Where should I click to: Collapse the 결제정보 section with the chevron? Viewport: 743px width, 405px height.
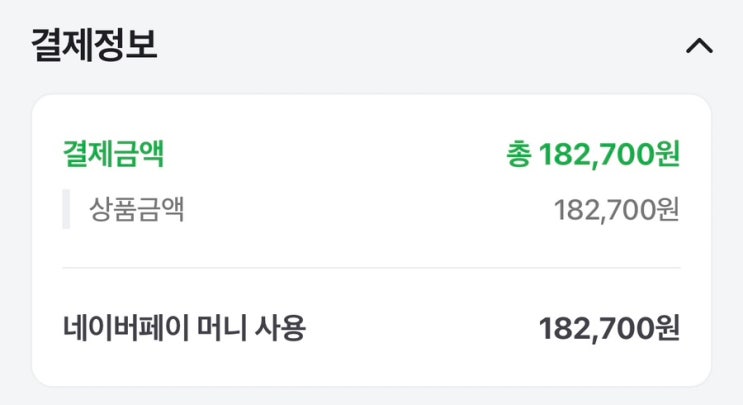click(699, 46)
